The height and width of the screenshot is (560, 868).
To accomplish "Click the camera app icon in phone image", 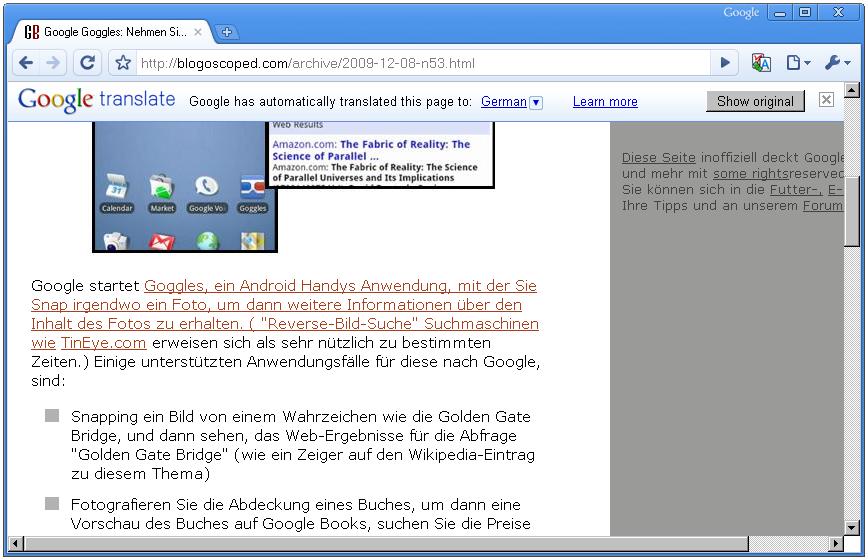I will tap(116, 242).
